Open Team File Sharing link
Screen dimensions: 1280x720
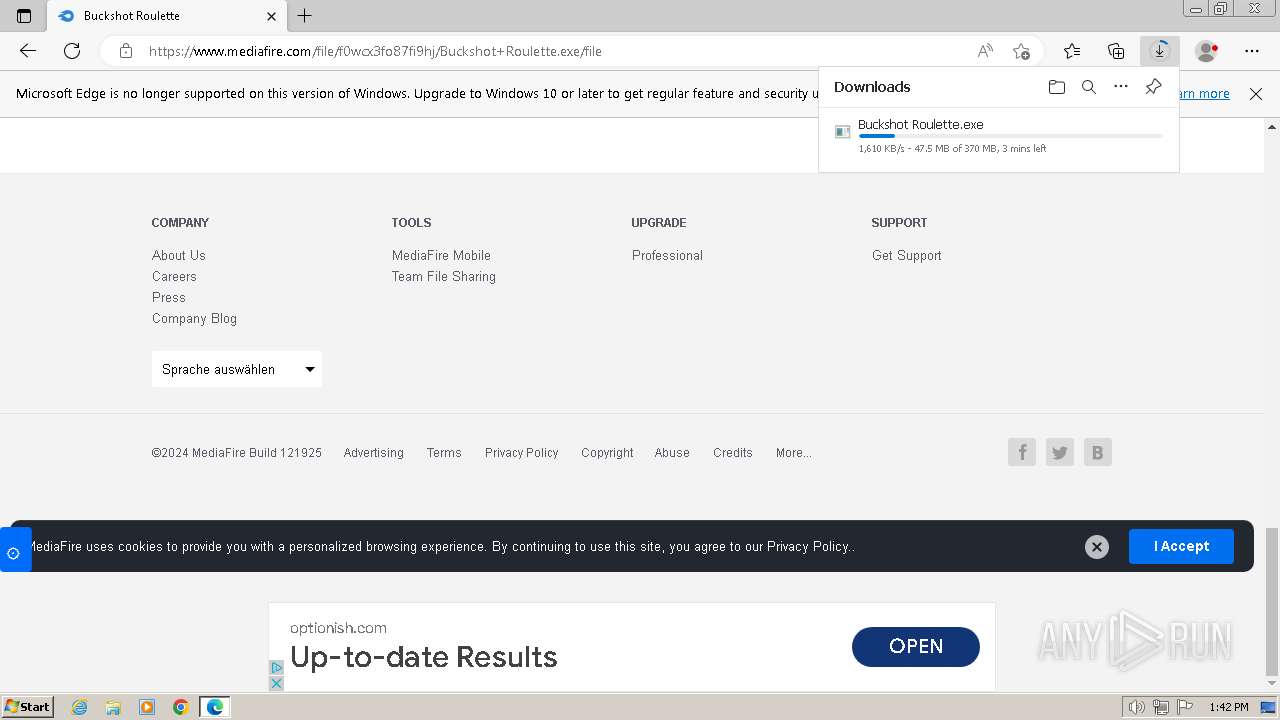[x=444, y=276]
